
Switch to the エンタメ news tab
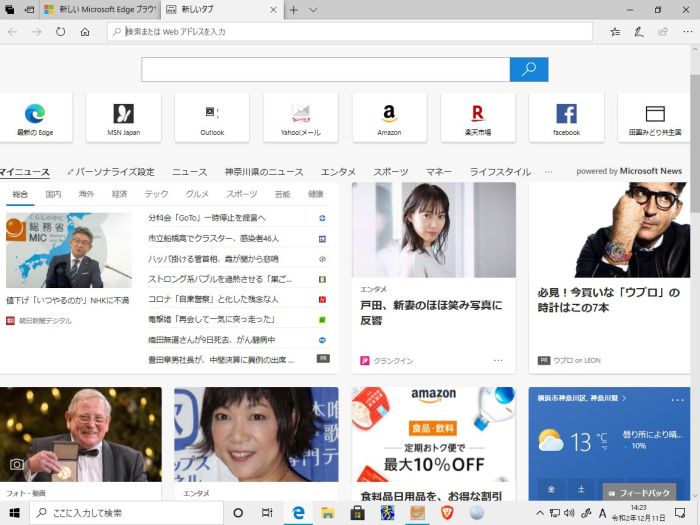[338, 172]
